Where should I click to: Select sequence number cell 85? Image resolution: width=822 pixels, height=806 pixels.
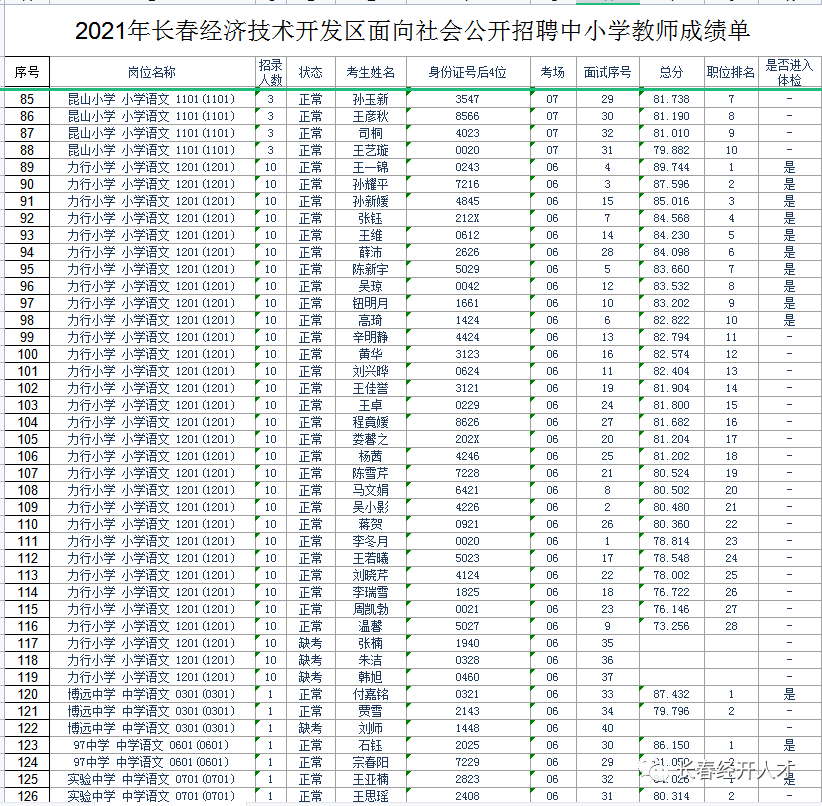27,99
